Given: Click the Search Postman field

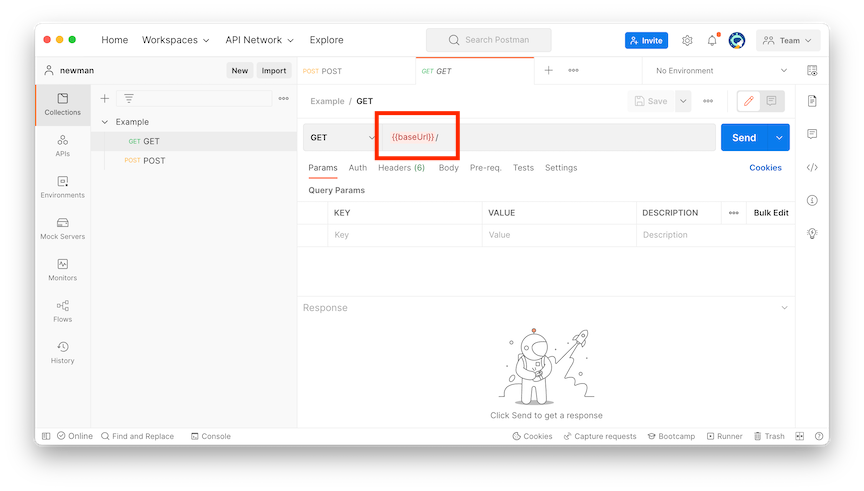Looking at the screenshot, I should click(489, 40).
